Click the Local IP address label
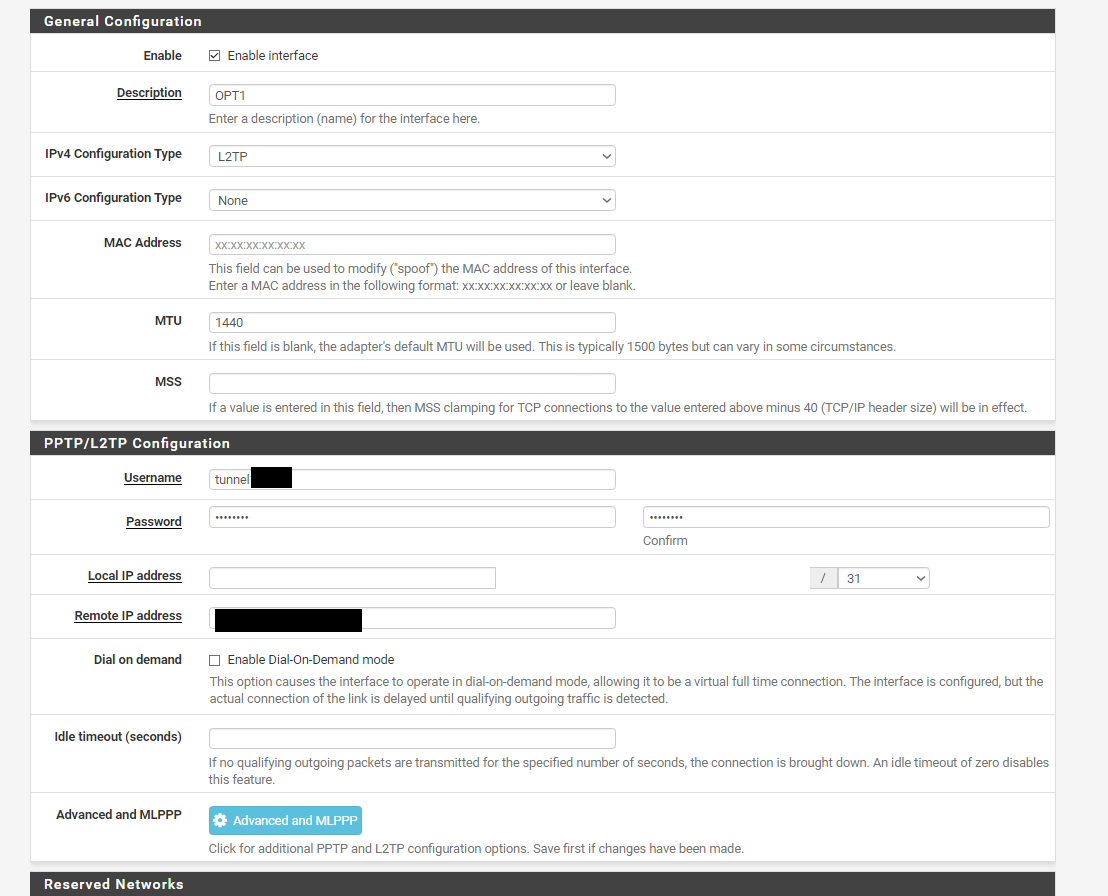The image size is (1108, 896). [x=134, y=576]
